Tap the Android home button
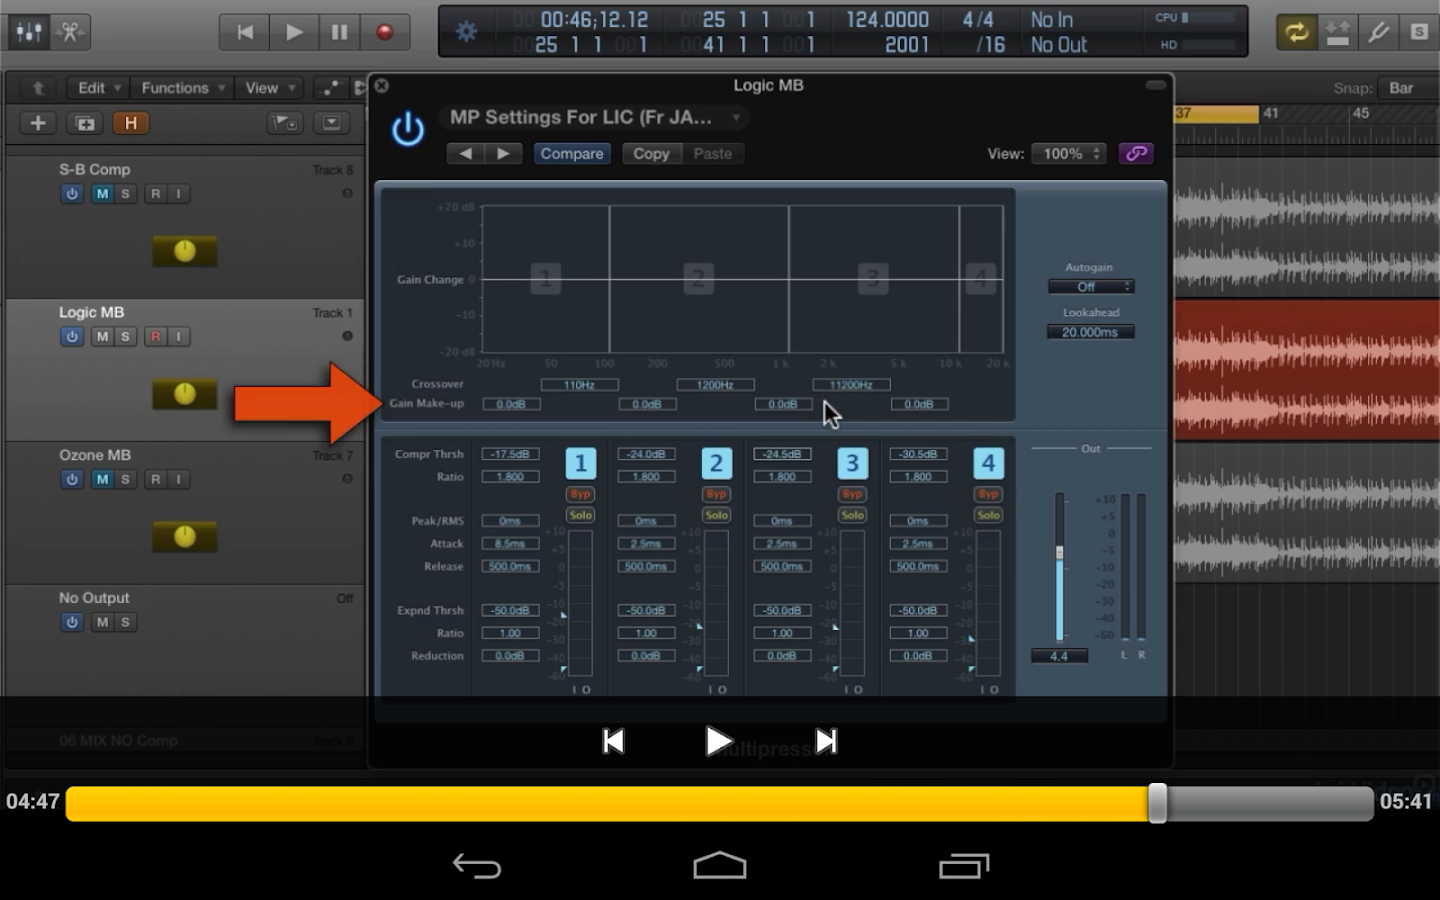1440x900 pixels. coord(720,866)
